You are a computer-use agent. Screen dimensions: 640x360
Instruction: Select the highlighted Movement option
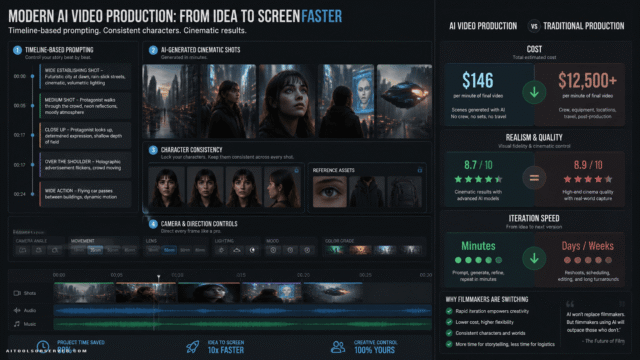[x=96, y=250]
